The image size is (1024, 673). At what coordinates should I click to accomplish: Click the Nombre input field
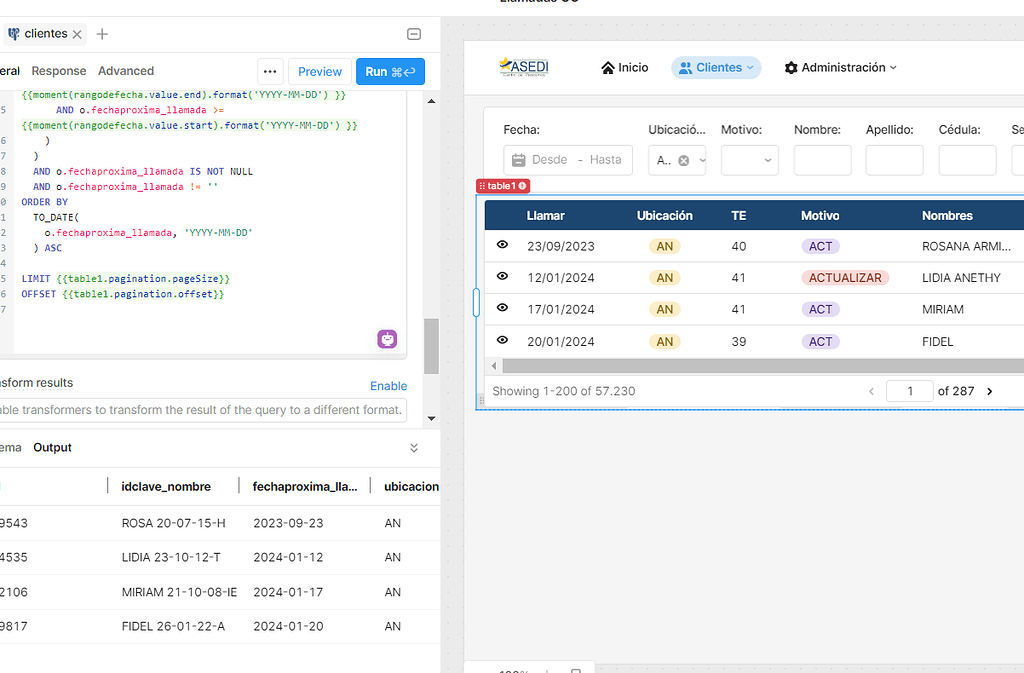(822, 161)
